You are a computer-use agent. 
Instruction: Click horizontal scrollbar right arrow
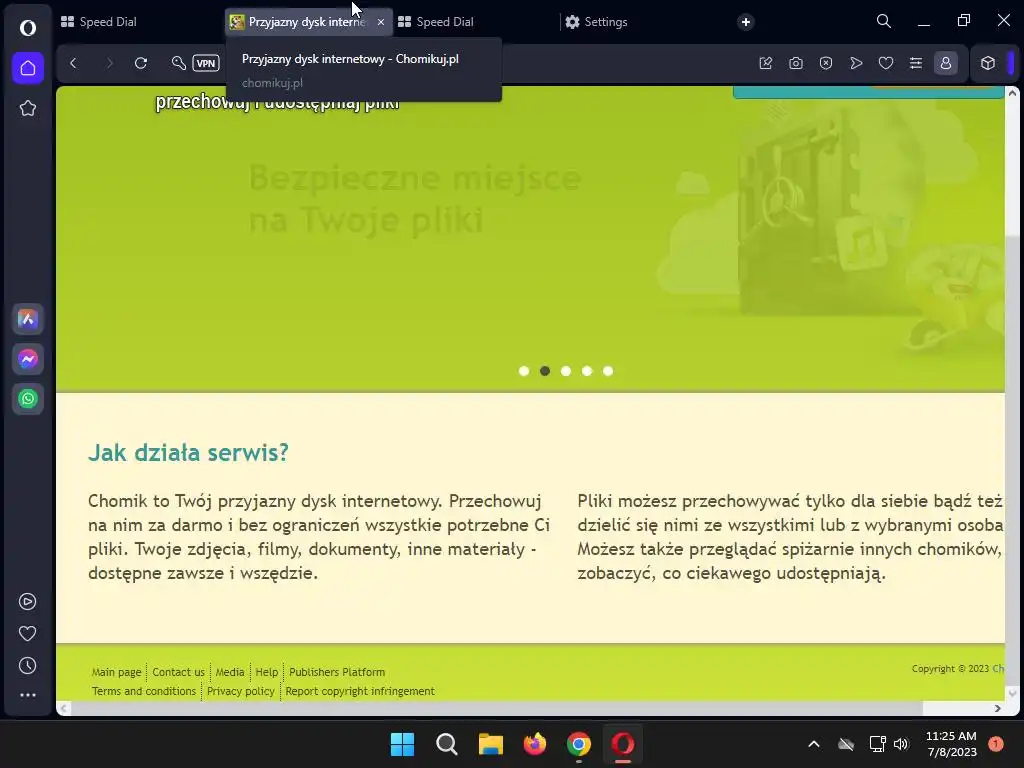click(997, 709)
